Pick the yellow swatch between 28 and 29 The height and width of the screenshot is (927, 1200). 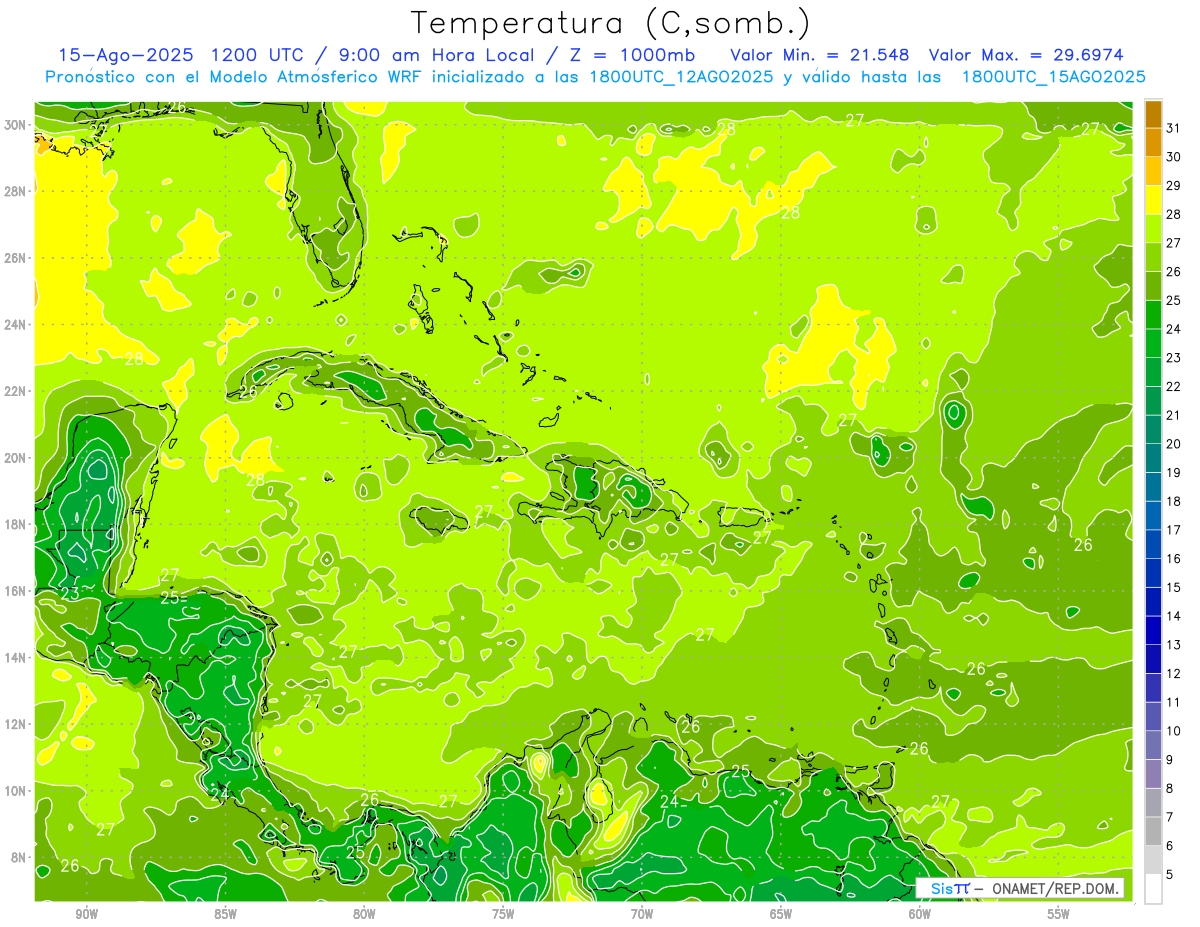(x=1154, y=200)
